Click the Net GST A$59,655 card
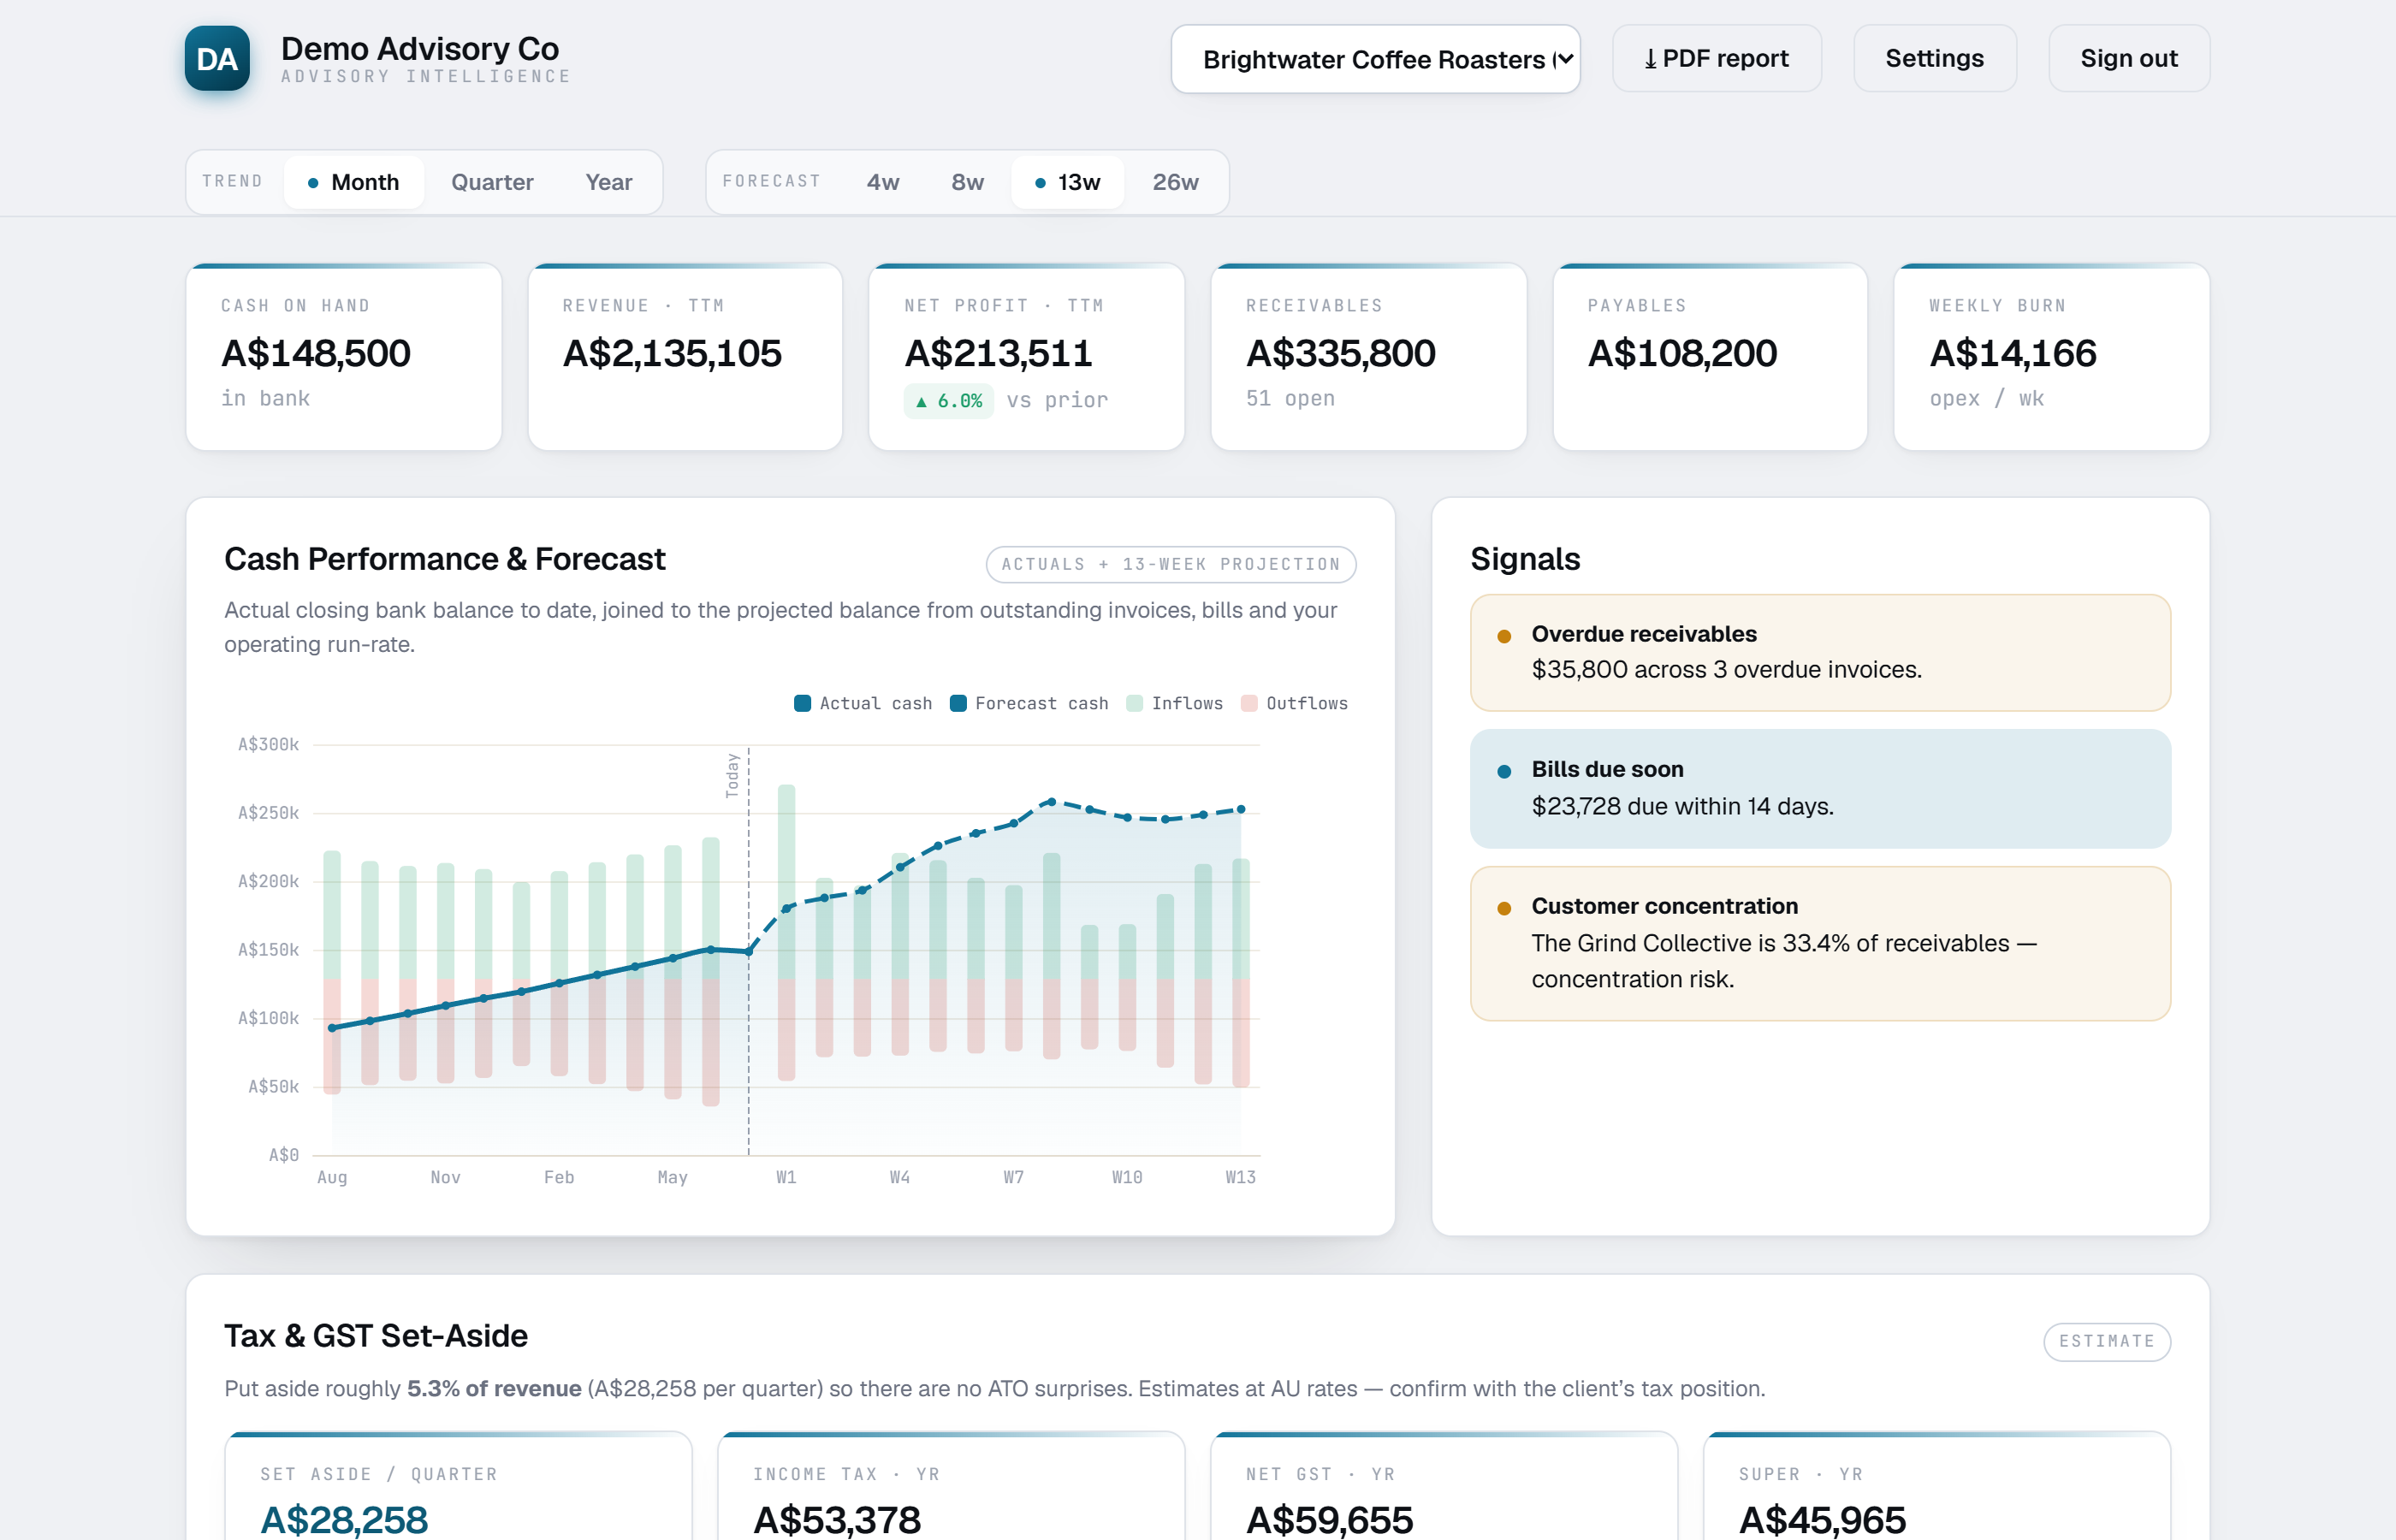Viewport: 2396px width, 1540px height. coord(1444,1486)
